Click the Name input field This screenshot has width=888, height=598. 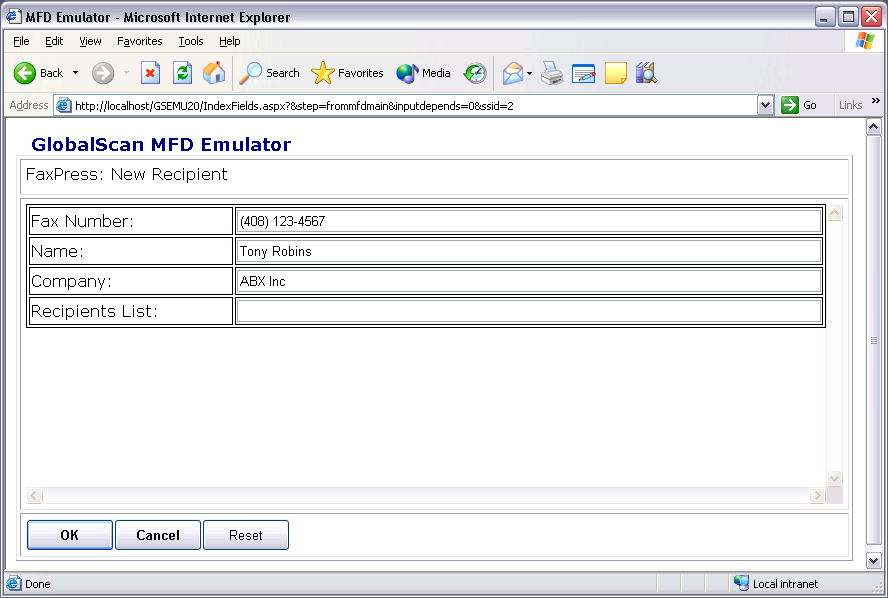click(x=529, y=251)
